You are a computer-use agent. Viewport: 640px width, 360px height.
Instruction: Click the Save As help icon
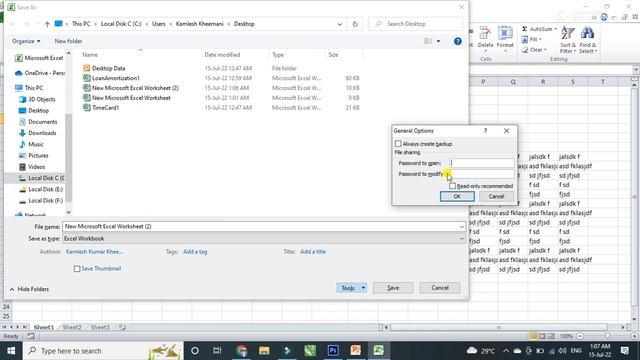458,41
